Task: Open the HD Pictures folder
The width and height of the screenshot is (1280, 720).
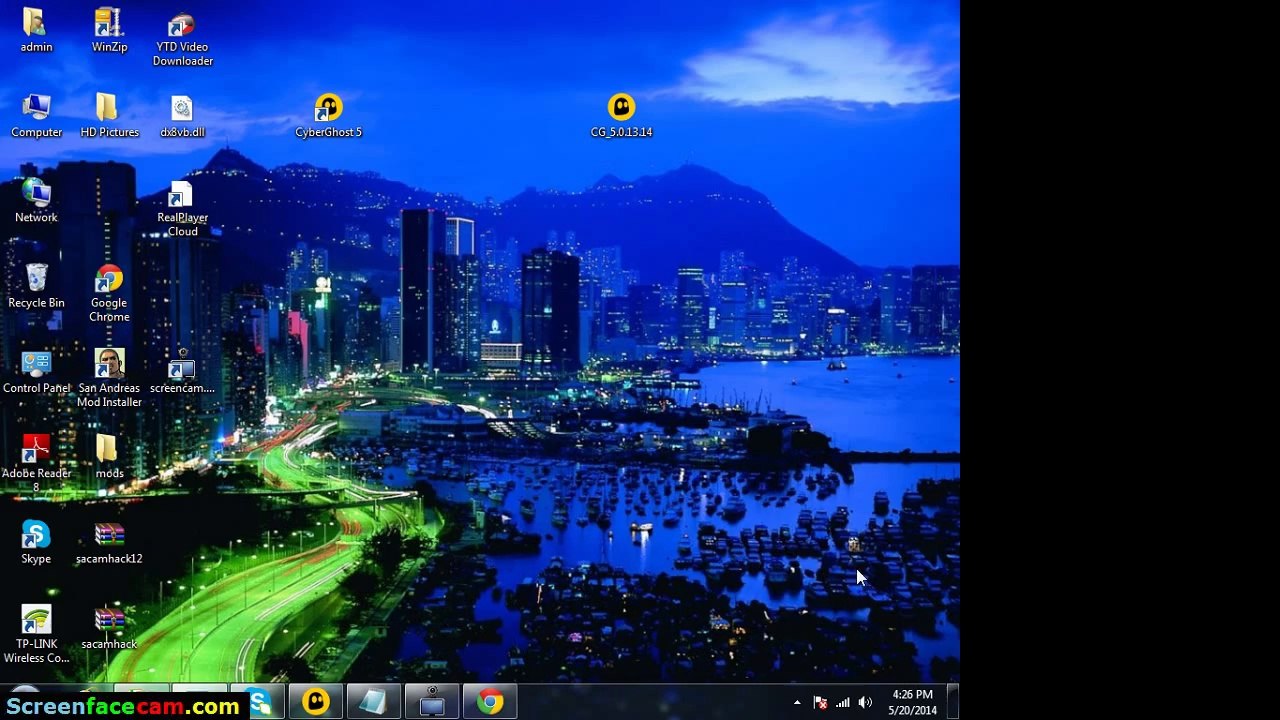Action: coord(109,116)
